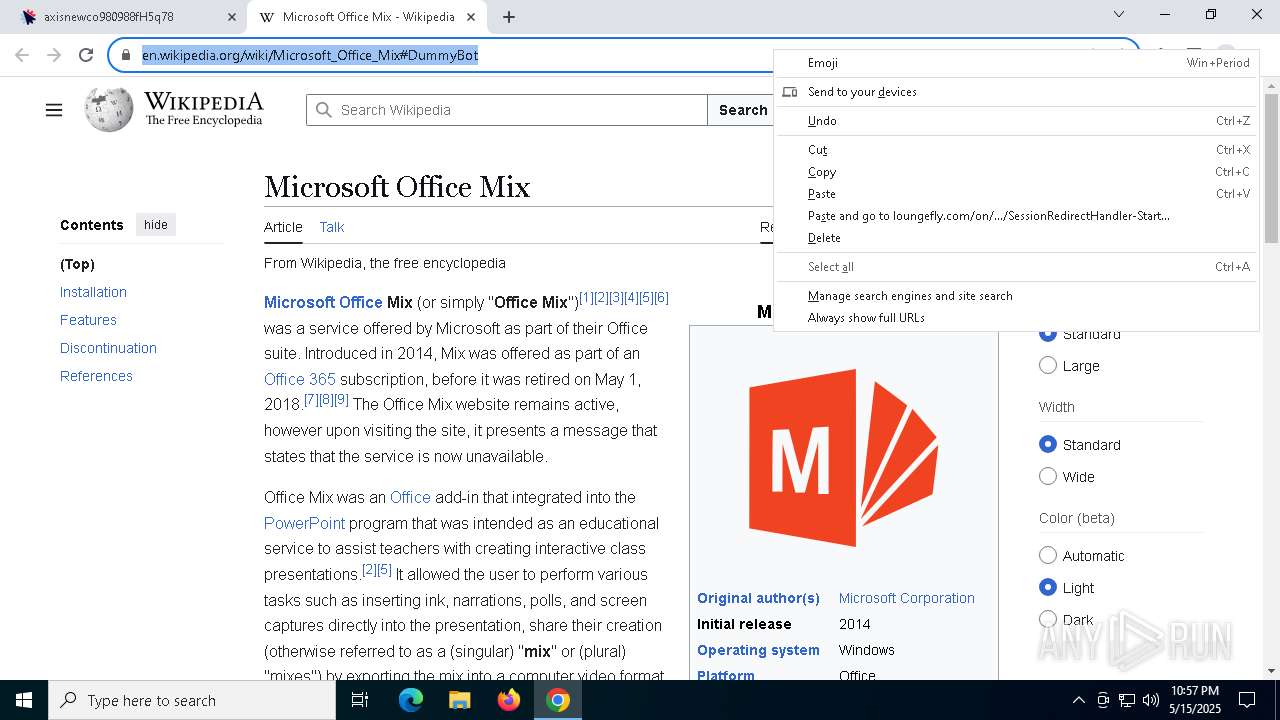The height and width of the screenshot is (720, 1280).
Task: Reload the page with the refresh icon
Action: pyautogui.click(x=86, y=55)
